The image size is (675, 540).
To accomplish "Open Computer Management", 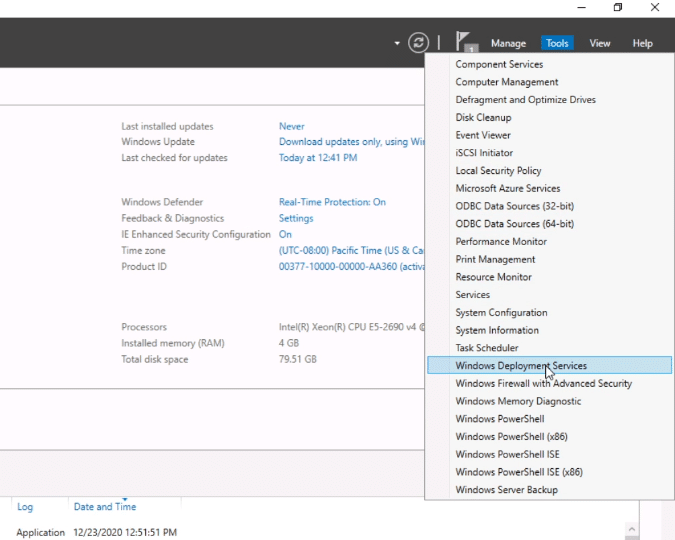I will coord(506,82).
